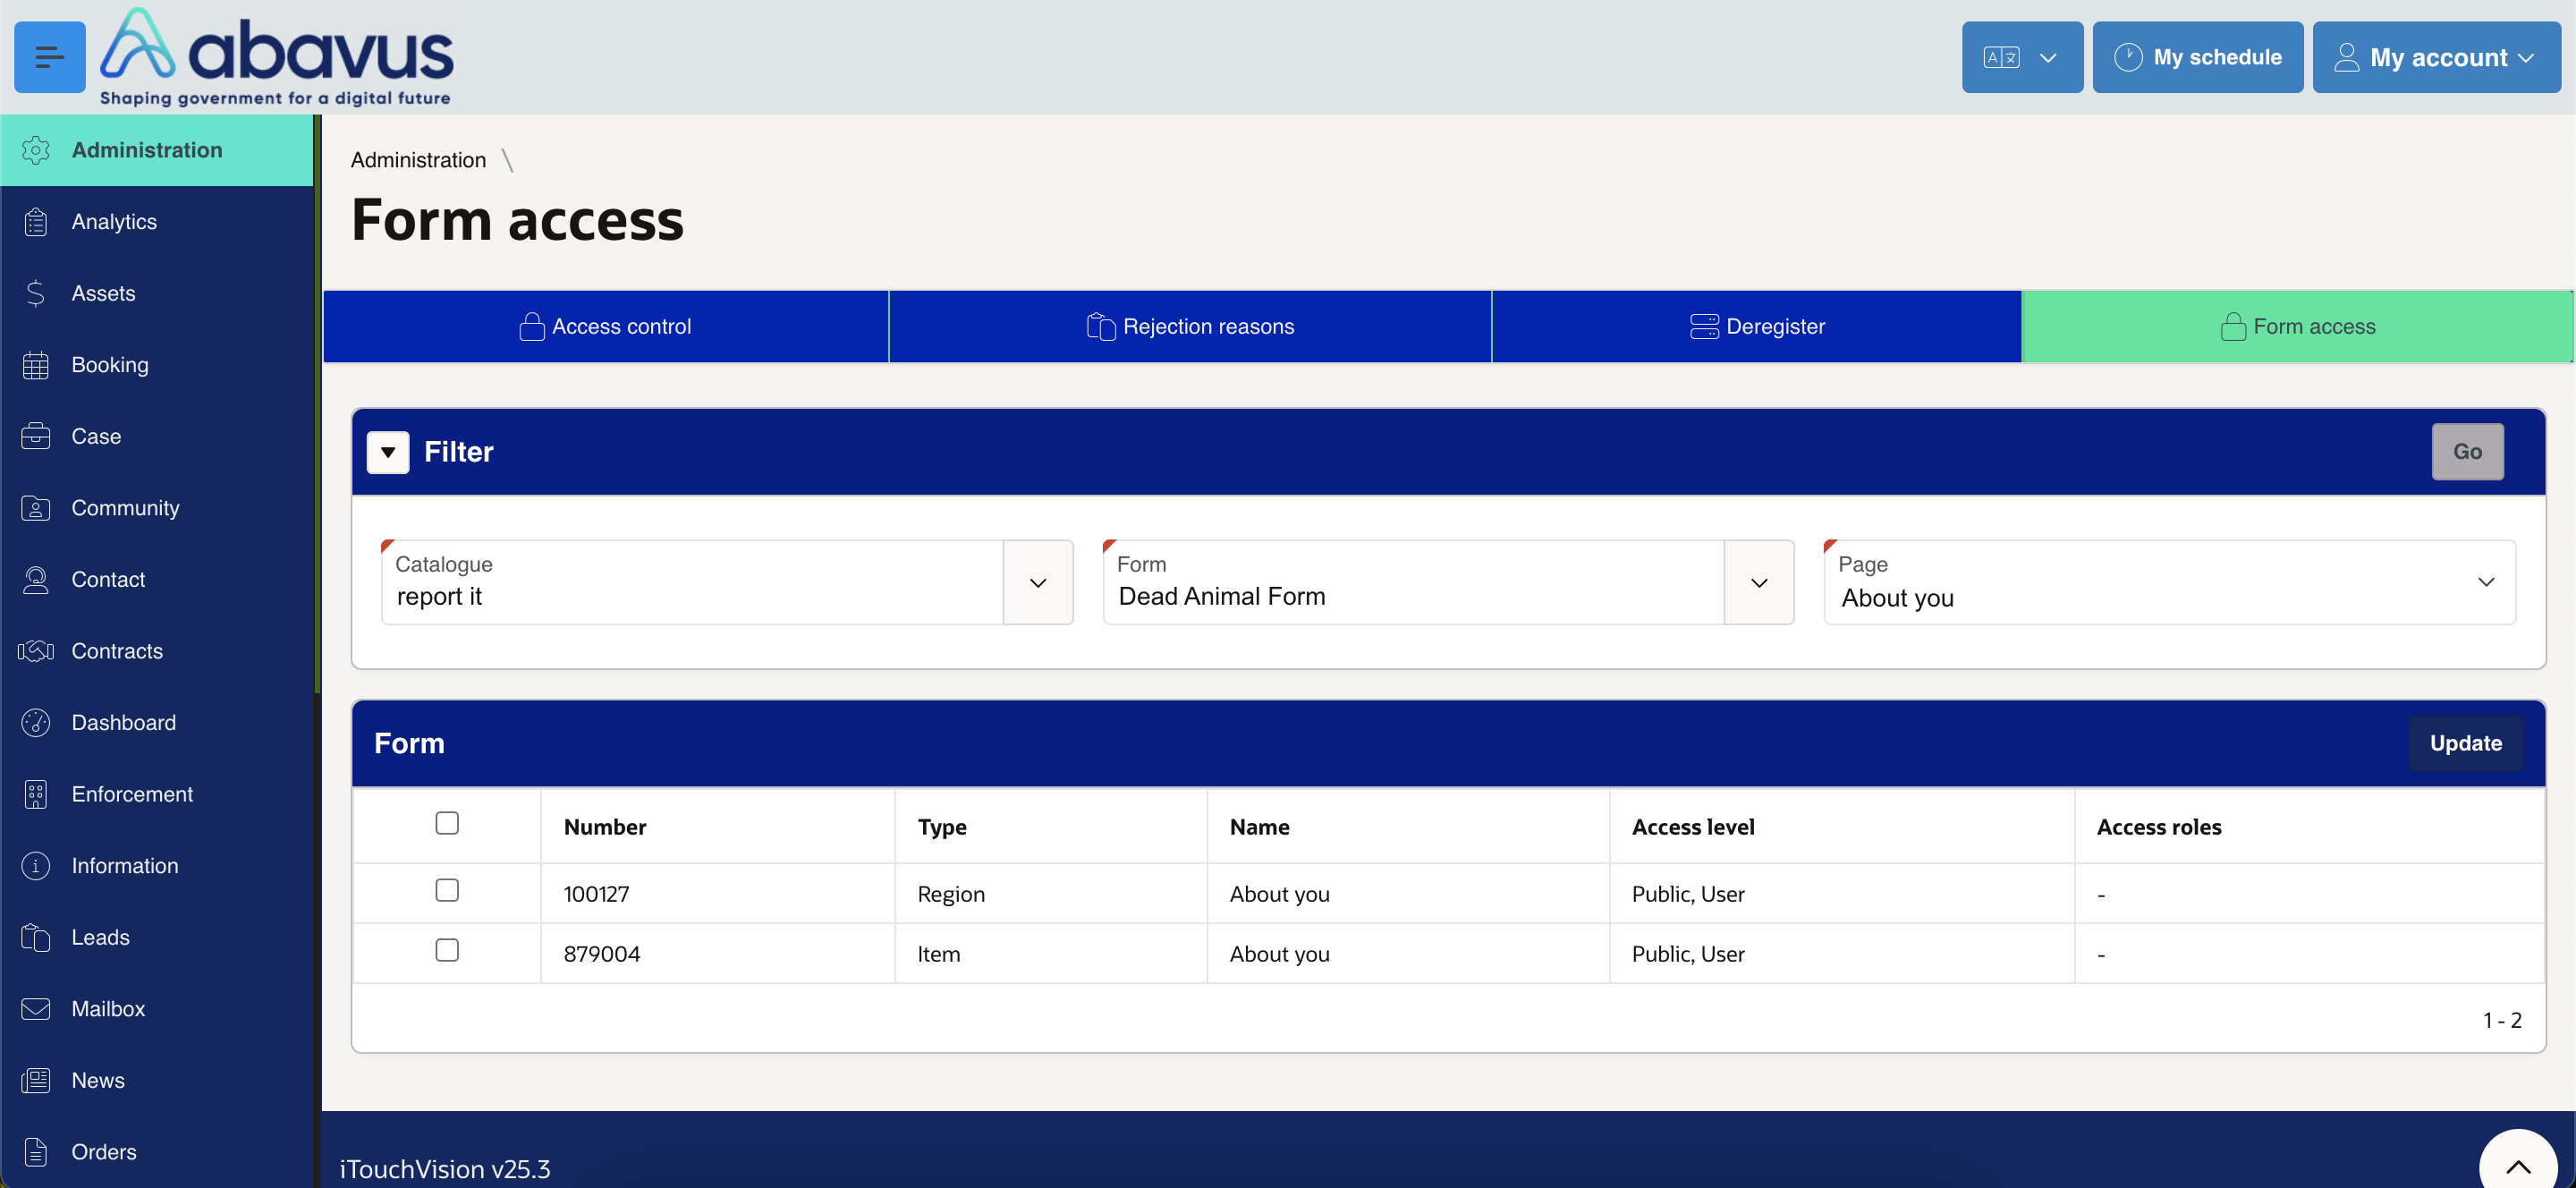
Task: Click the clock icon in My schedule
Action: [2127, 57]
